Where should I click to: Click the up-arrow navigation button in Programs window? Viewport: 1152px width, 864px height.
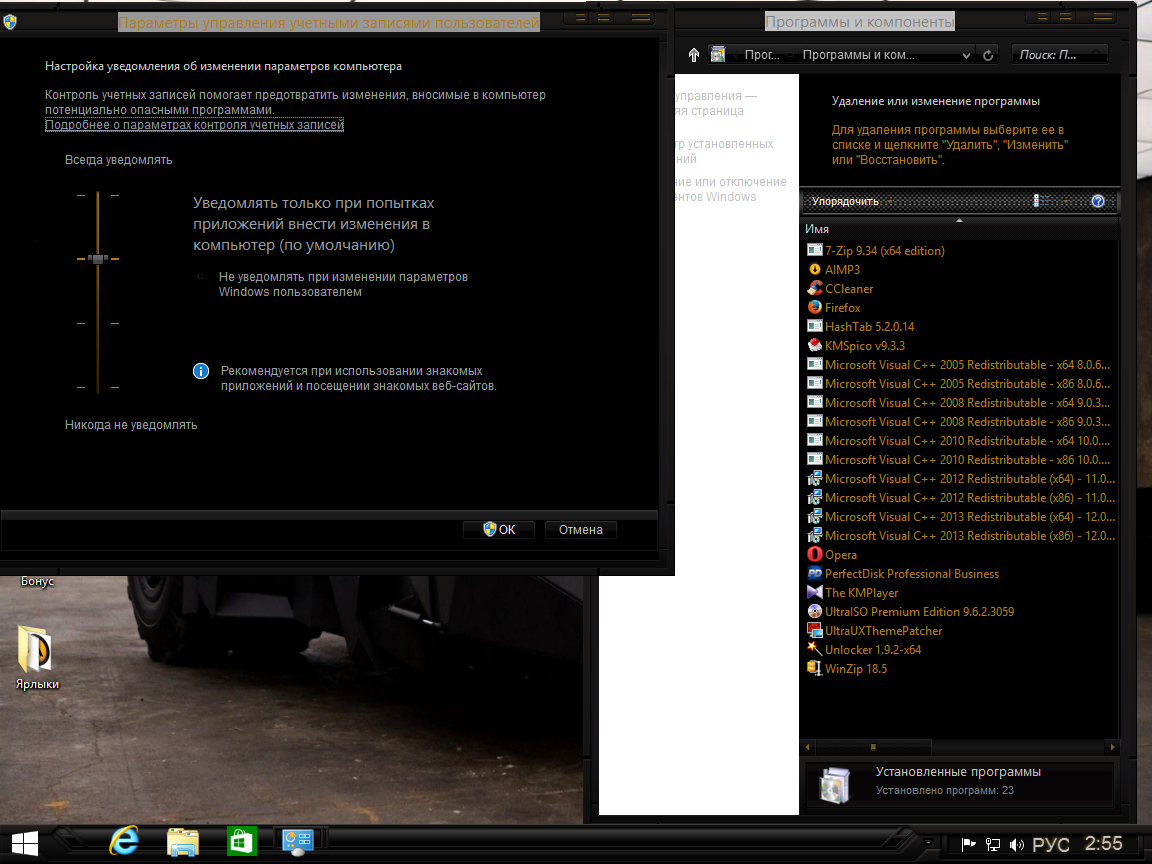point(693,55)
